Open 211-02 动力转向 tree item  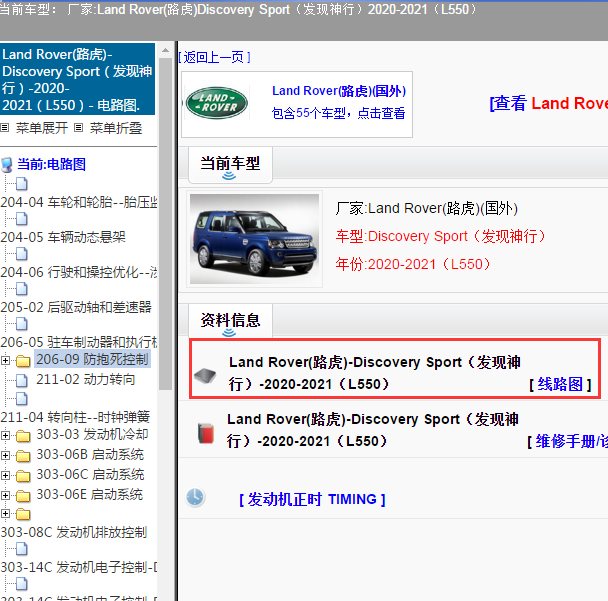pyautogui.click(x=86, y=379)
